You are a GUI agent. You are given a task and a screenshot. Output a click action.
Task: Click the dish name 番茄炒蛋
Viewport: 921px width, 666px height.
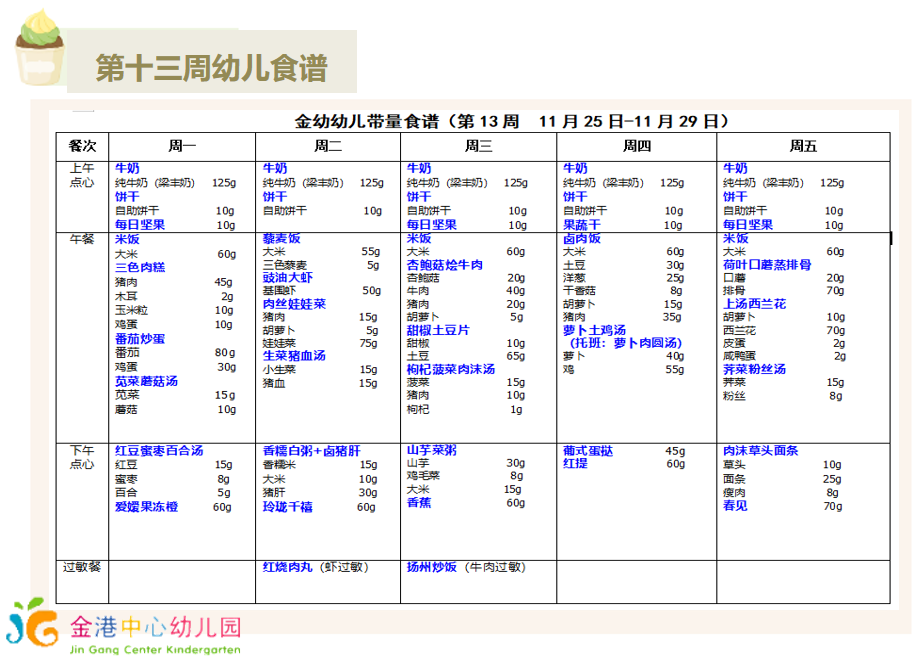(140, 339)
